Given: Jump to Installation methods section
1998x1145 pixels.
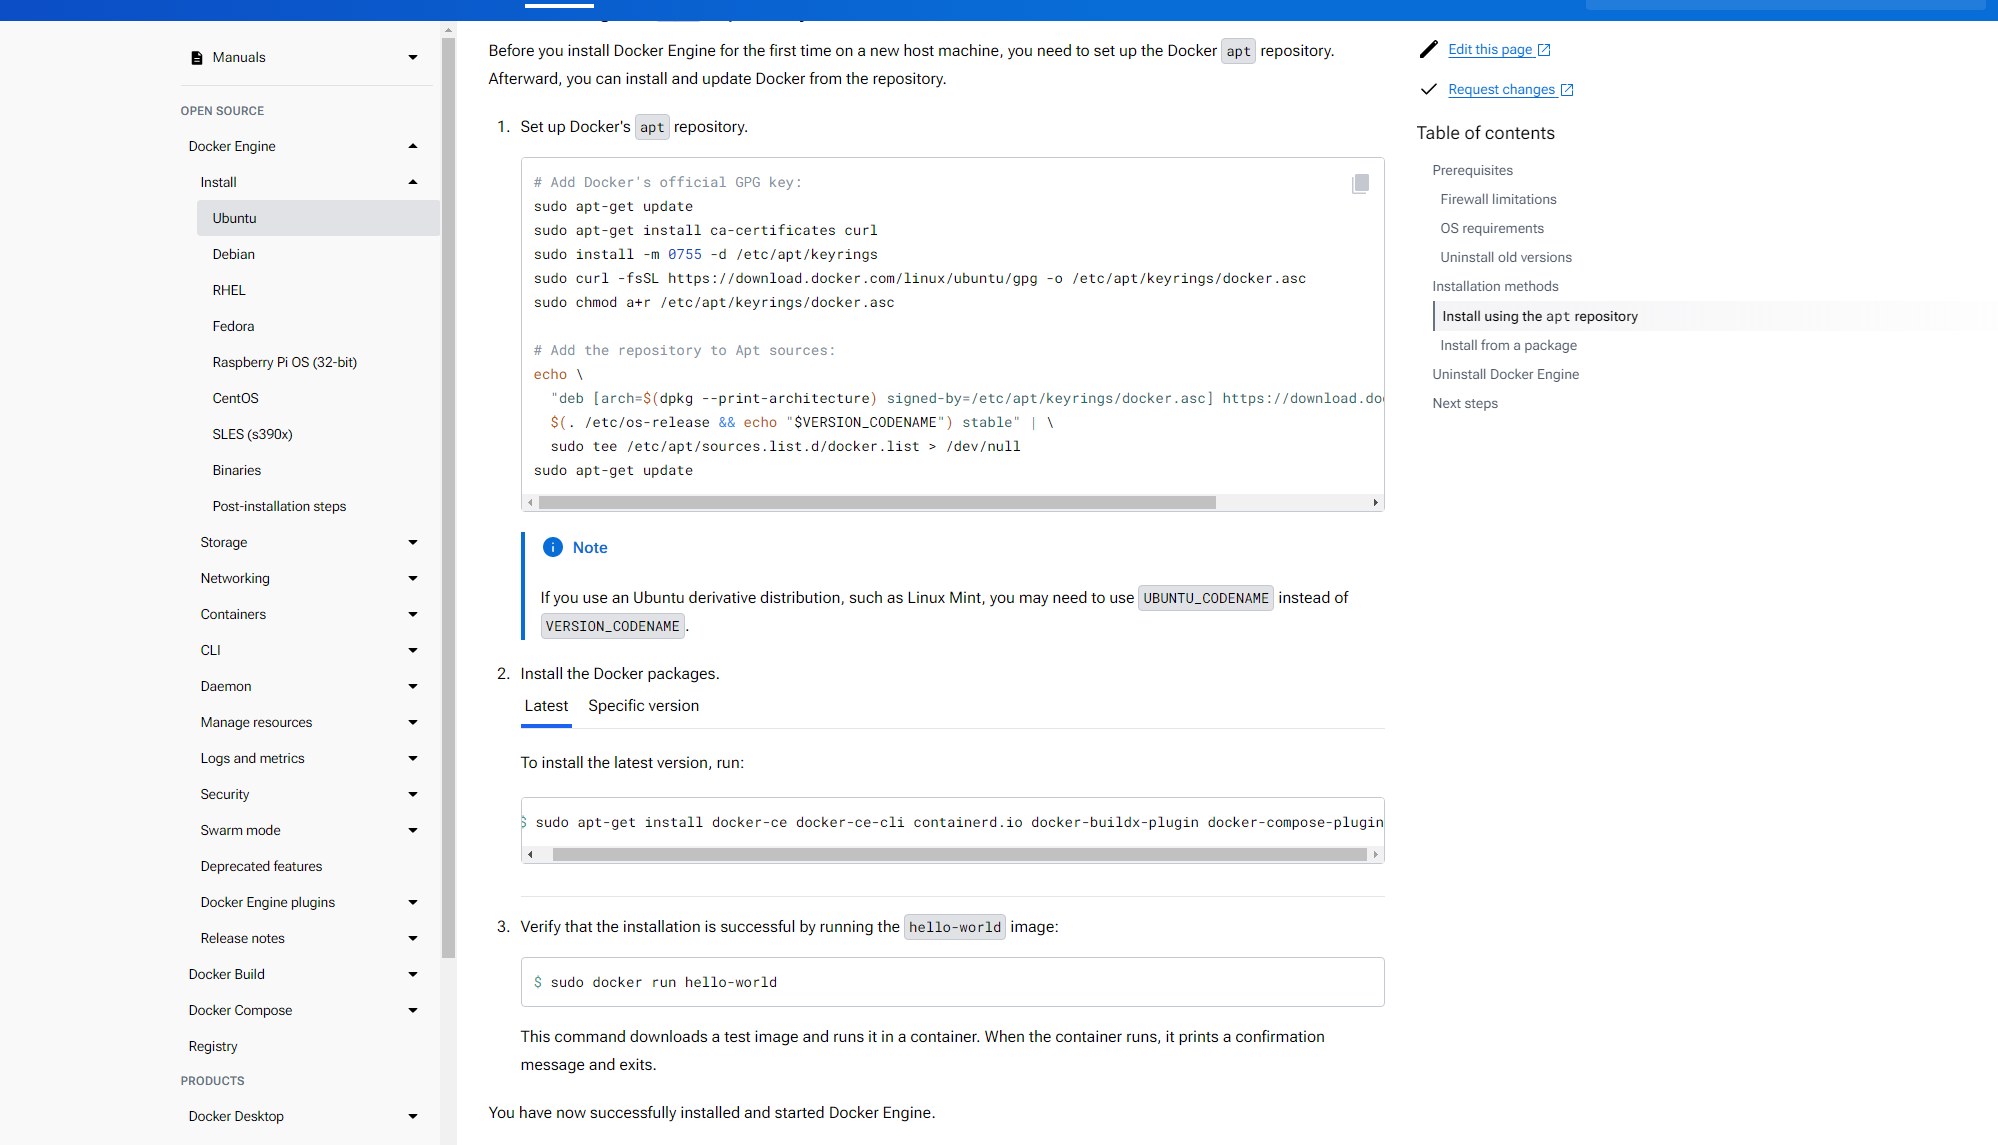Looking at the screenshot, I should pos(1495,286).
